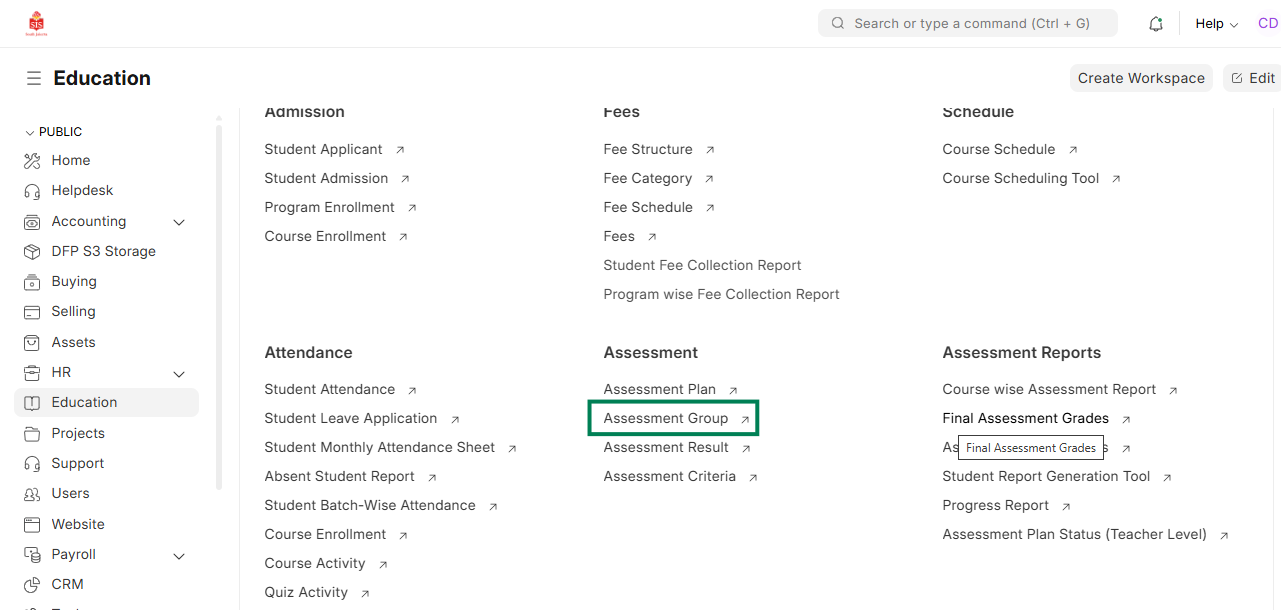Open the notifications bell icon
The image size is (1281, 610).
click(1156, 24)
